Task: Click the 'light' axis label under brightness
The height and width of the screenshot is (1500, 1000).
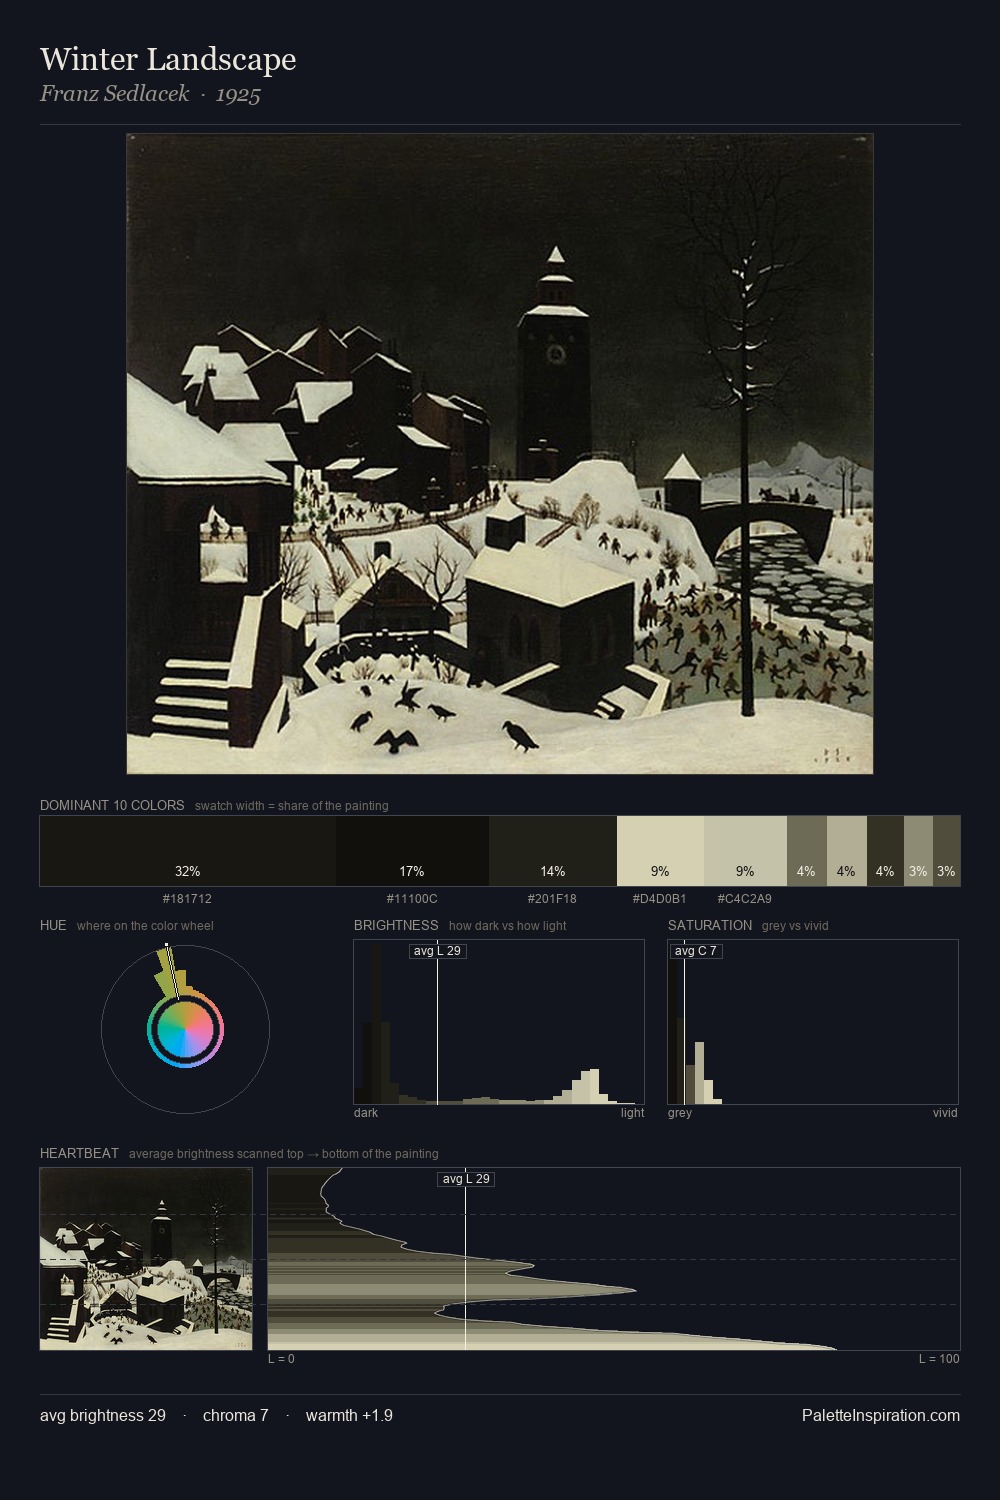Action: coord(632,1113)
